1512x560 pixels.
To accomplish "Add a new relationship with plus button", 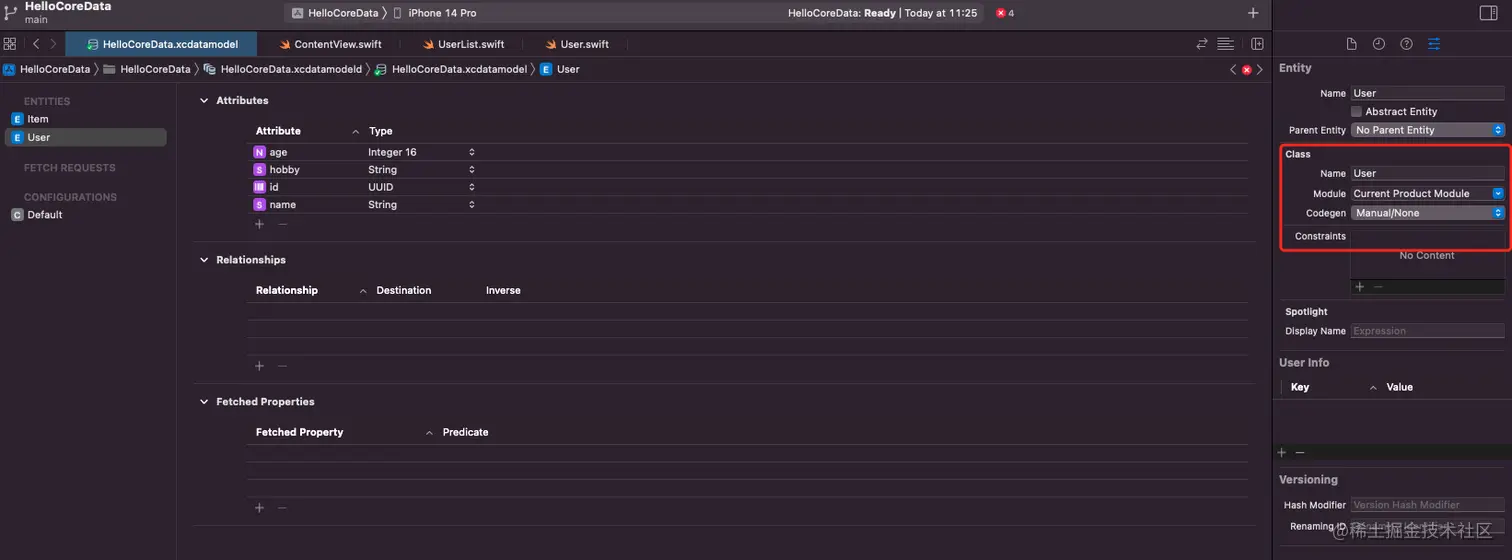I will pos(259,366).
